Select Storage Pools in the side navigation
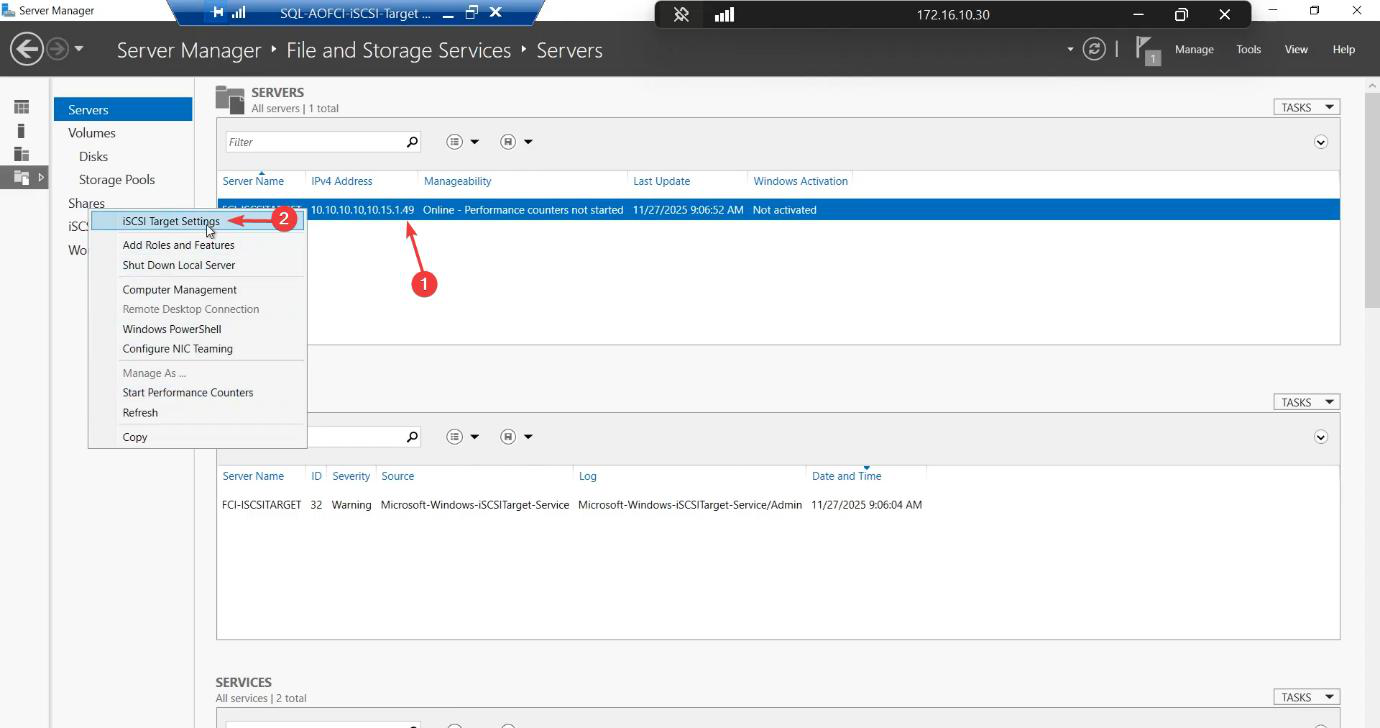The width and height of the screenshot is (1380, 728). (x=117, y=180)
